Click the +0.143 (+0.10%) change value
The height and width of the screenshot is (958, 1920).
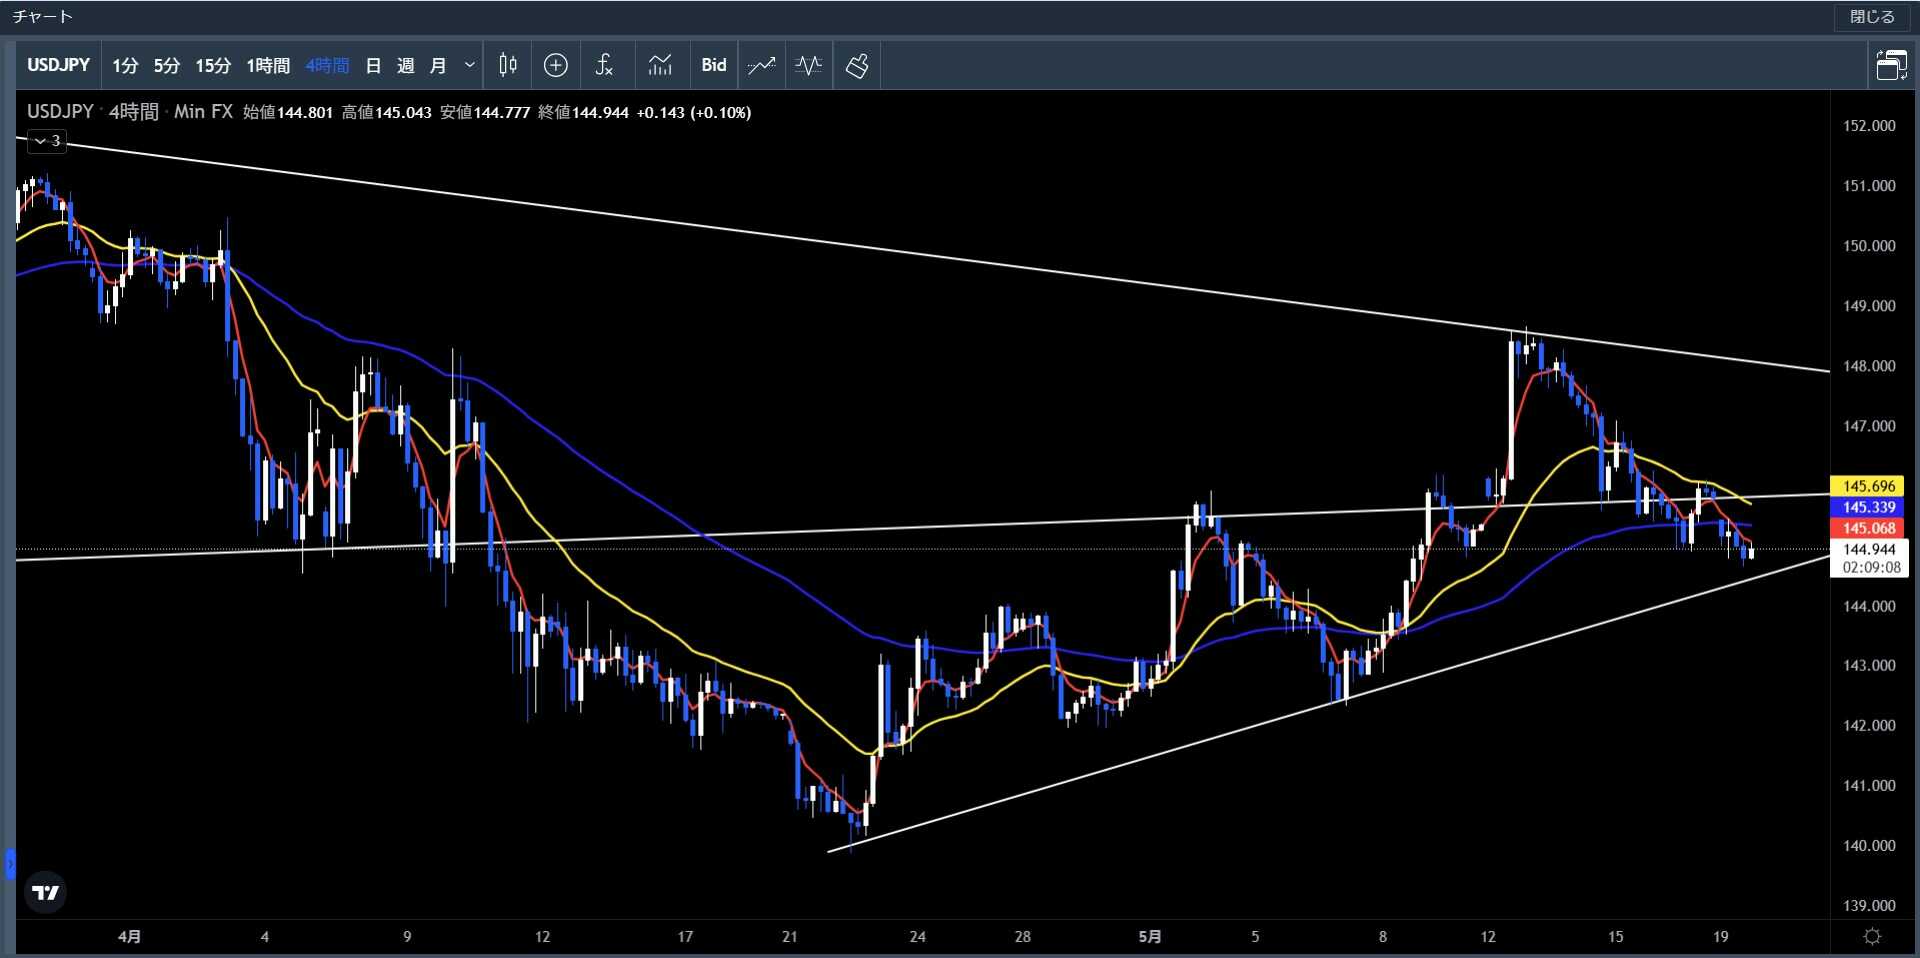tap(694, 113)
